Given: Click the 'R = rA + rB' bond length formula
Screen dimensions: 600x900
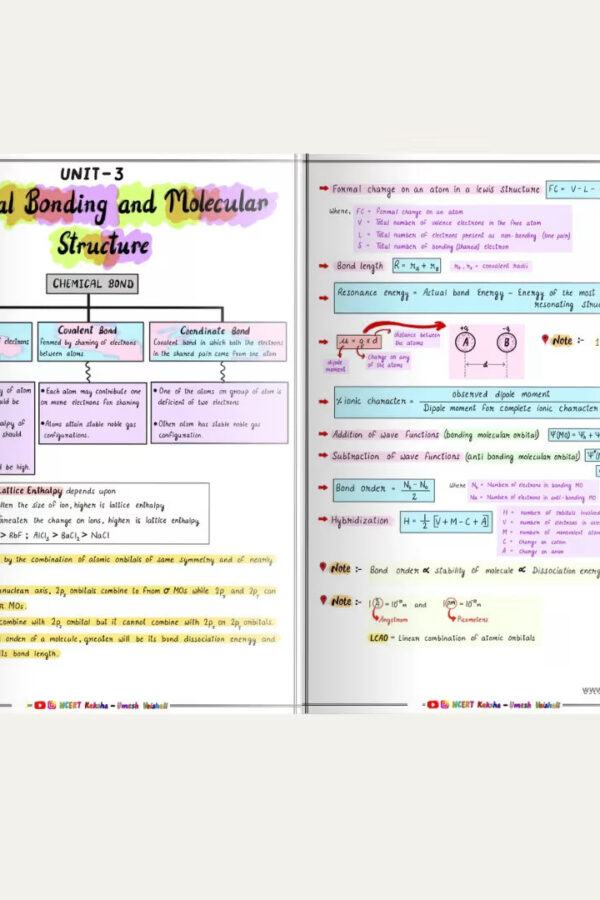Looking at the screenshot, I should pyautogui.click(x=417, y=266).
